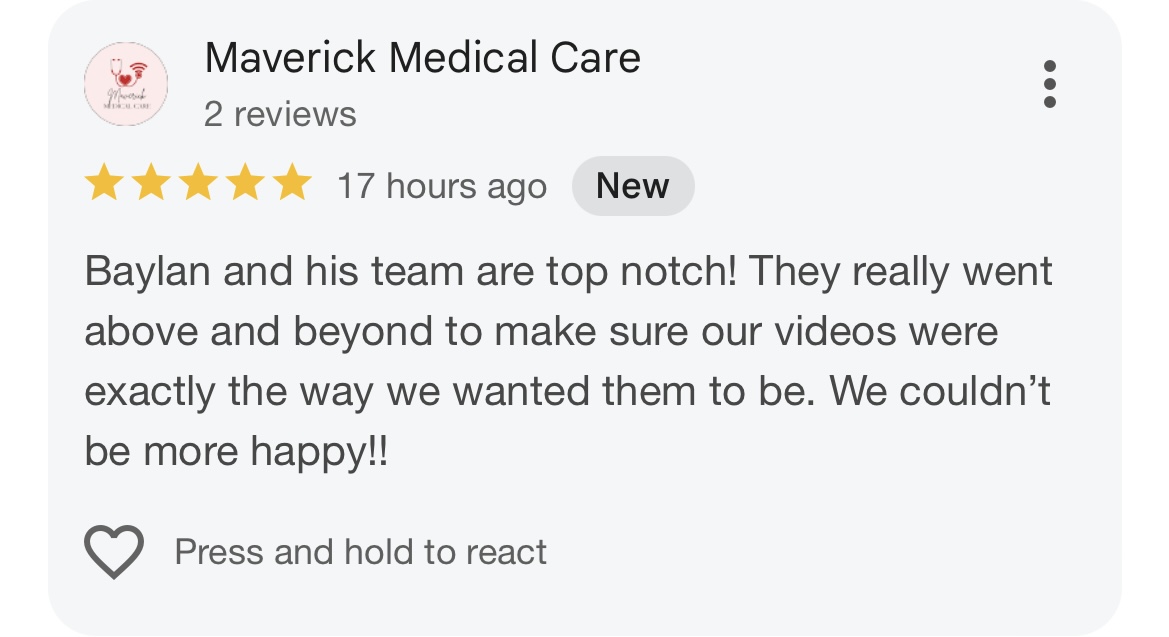The height and width of the screenshot is (637, 1169).
Task: Select the fourth gold rating star
Action: click(245, 183)
